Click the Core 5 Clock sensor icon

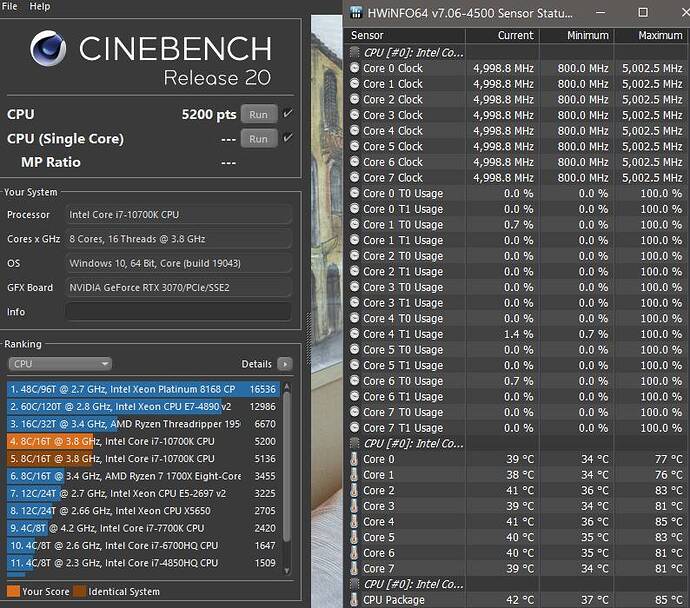tap(354, 146)
